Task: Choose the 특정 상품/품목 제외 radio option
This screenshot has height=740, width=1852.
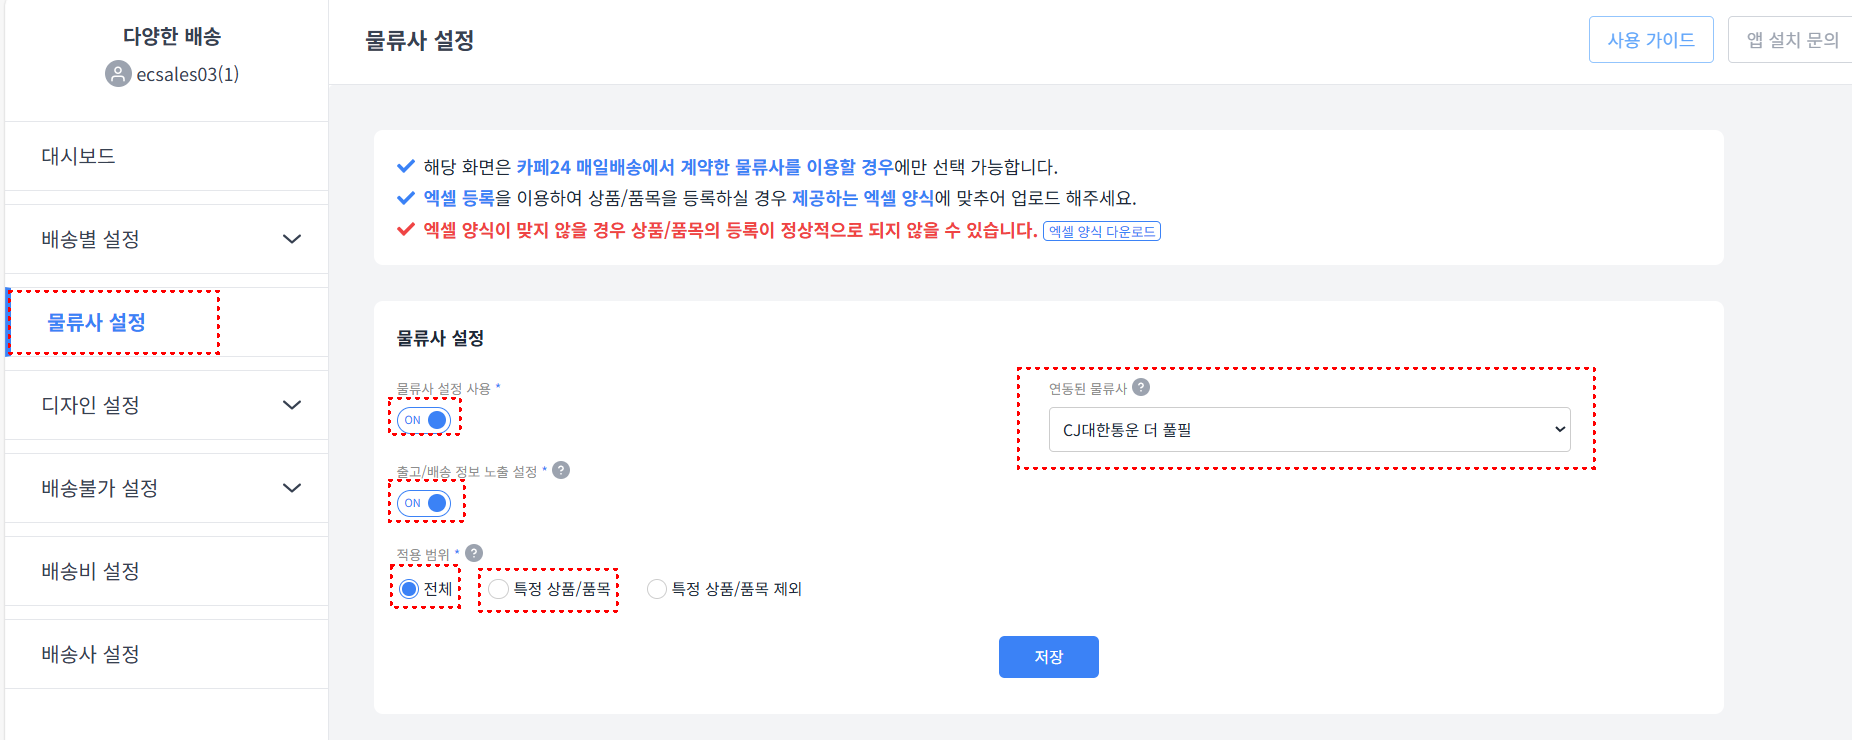Action: [x=657, y=589]
